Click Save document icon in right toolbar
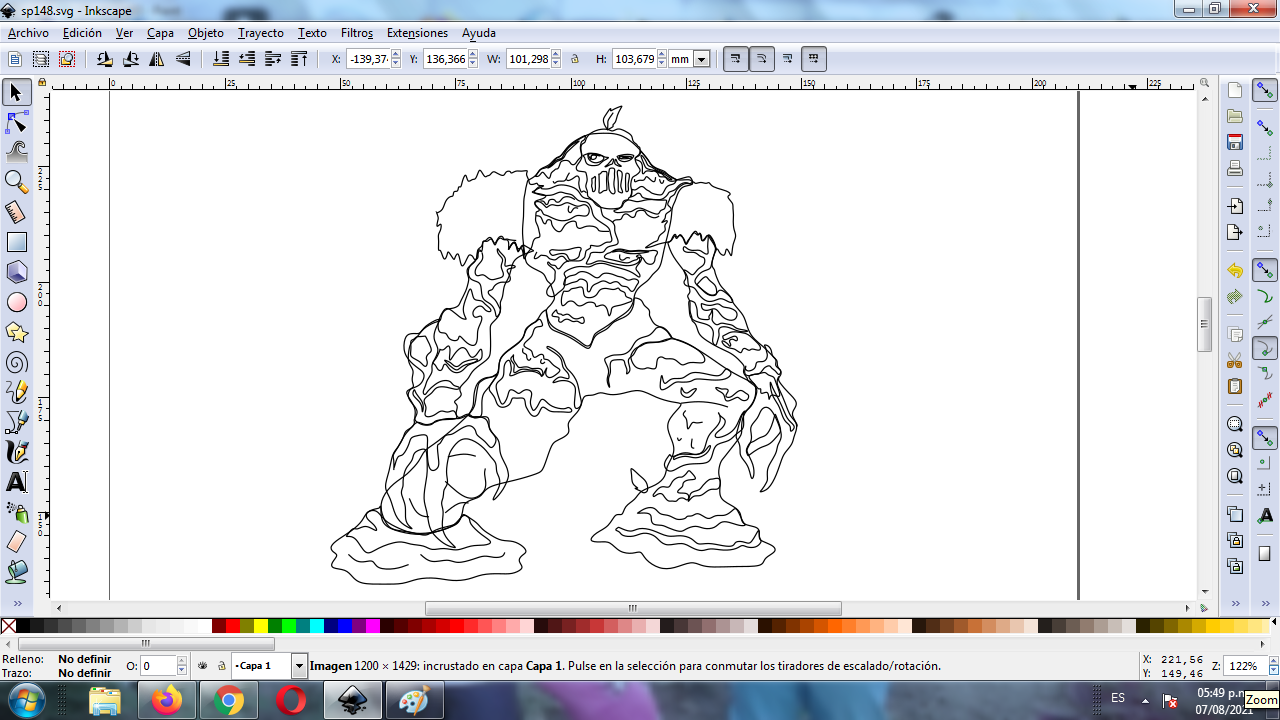Viewport: 1280px width, 720px height. pyautogui.click(x=1235, y=142)
